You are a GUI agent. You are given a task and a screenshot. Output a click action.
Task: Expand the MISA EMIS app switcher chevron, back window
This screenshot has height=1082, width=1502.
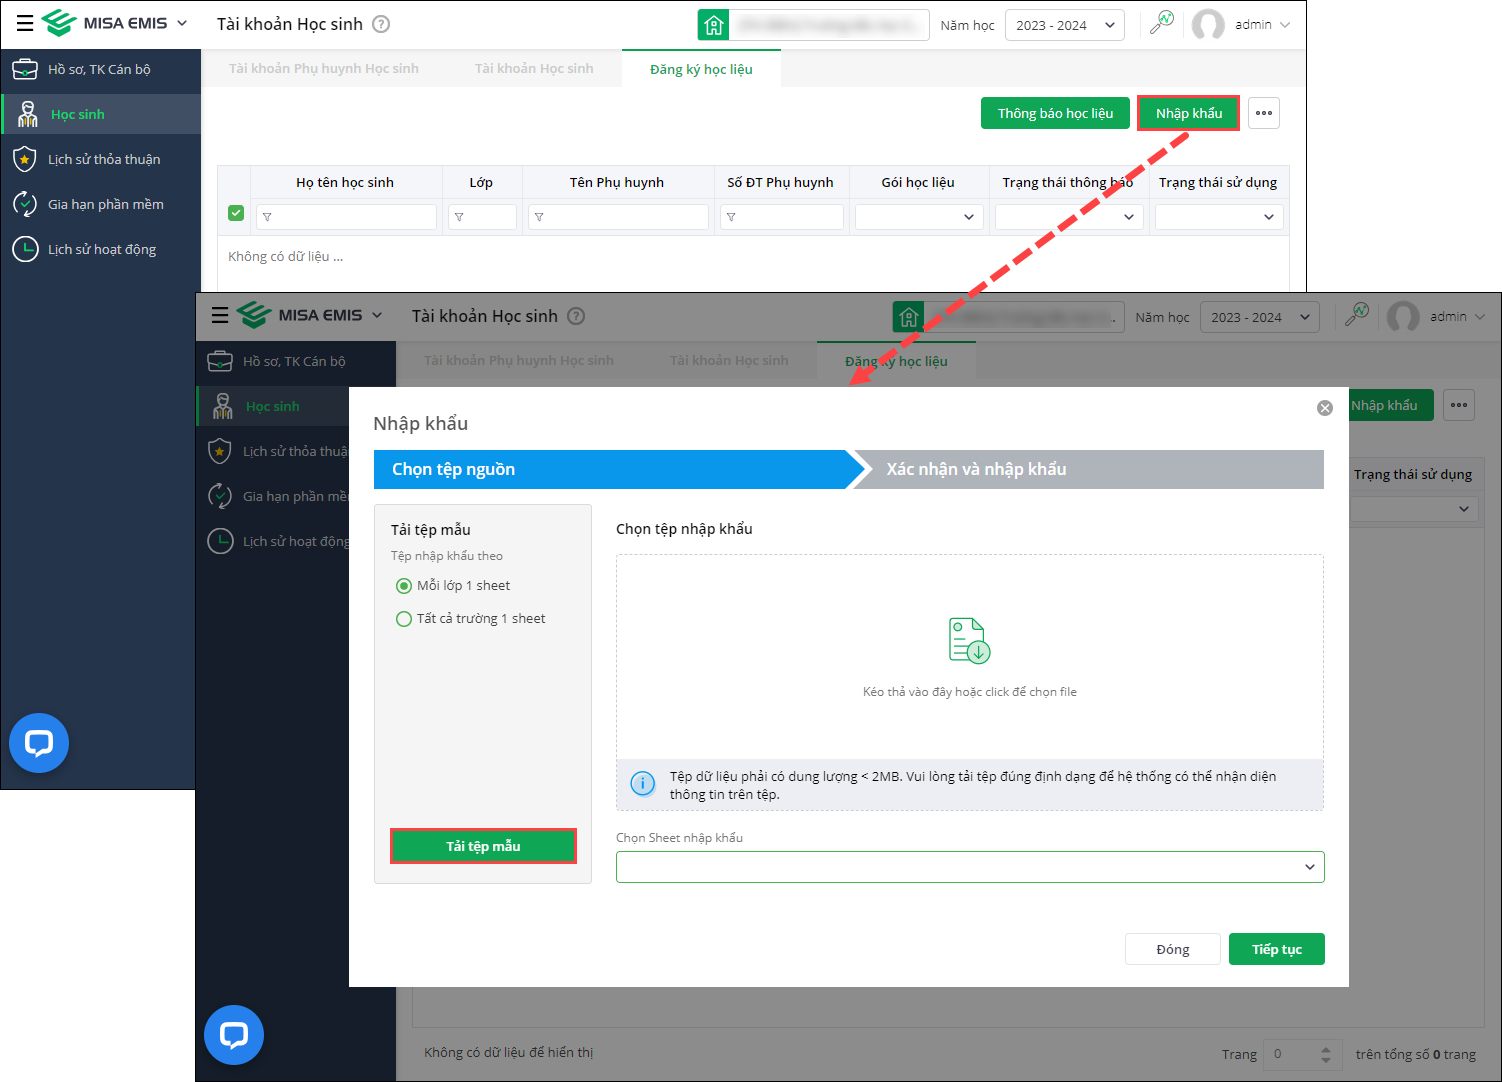coord(182,23)
